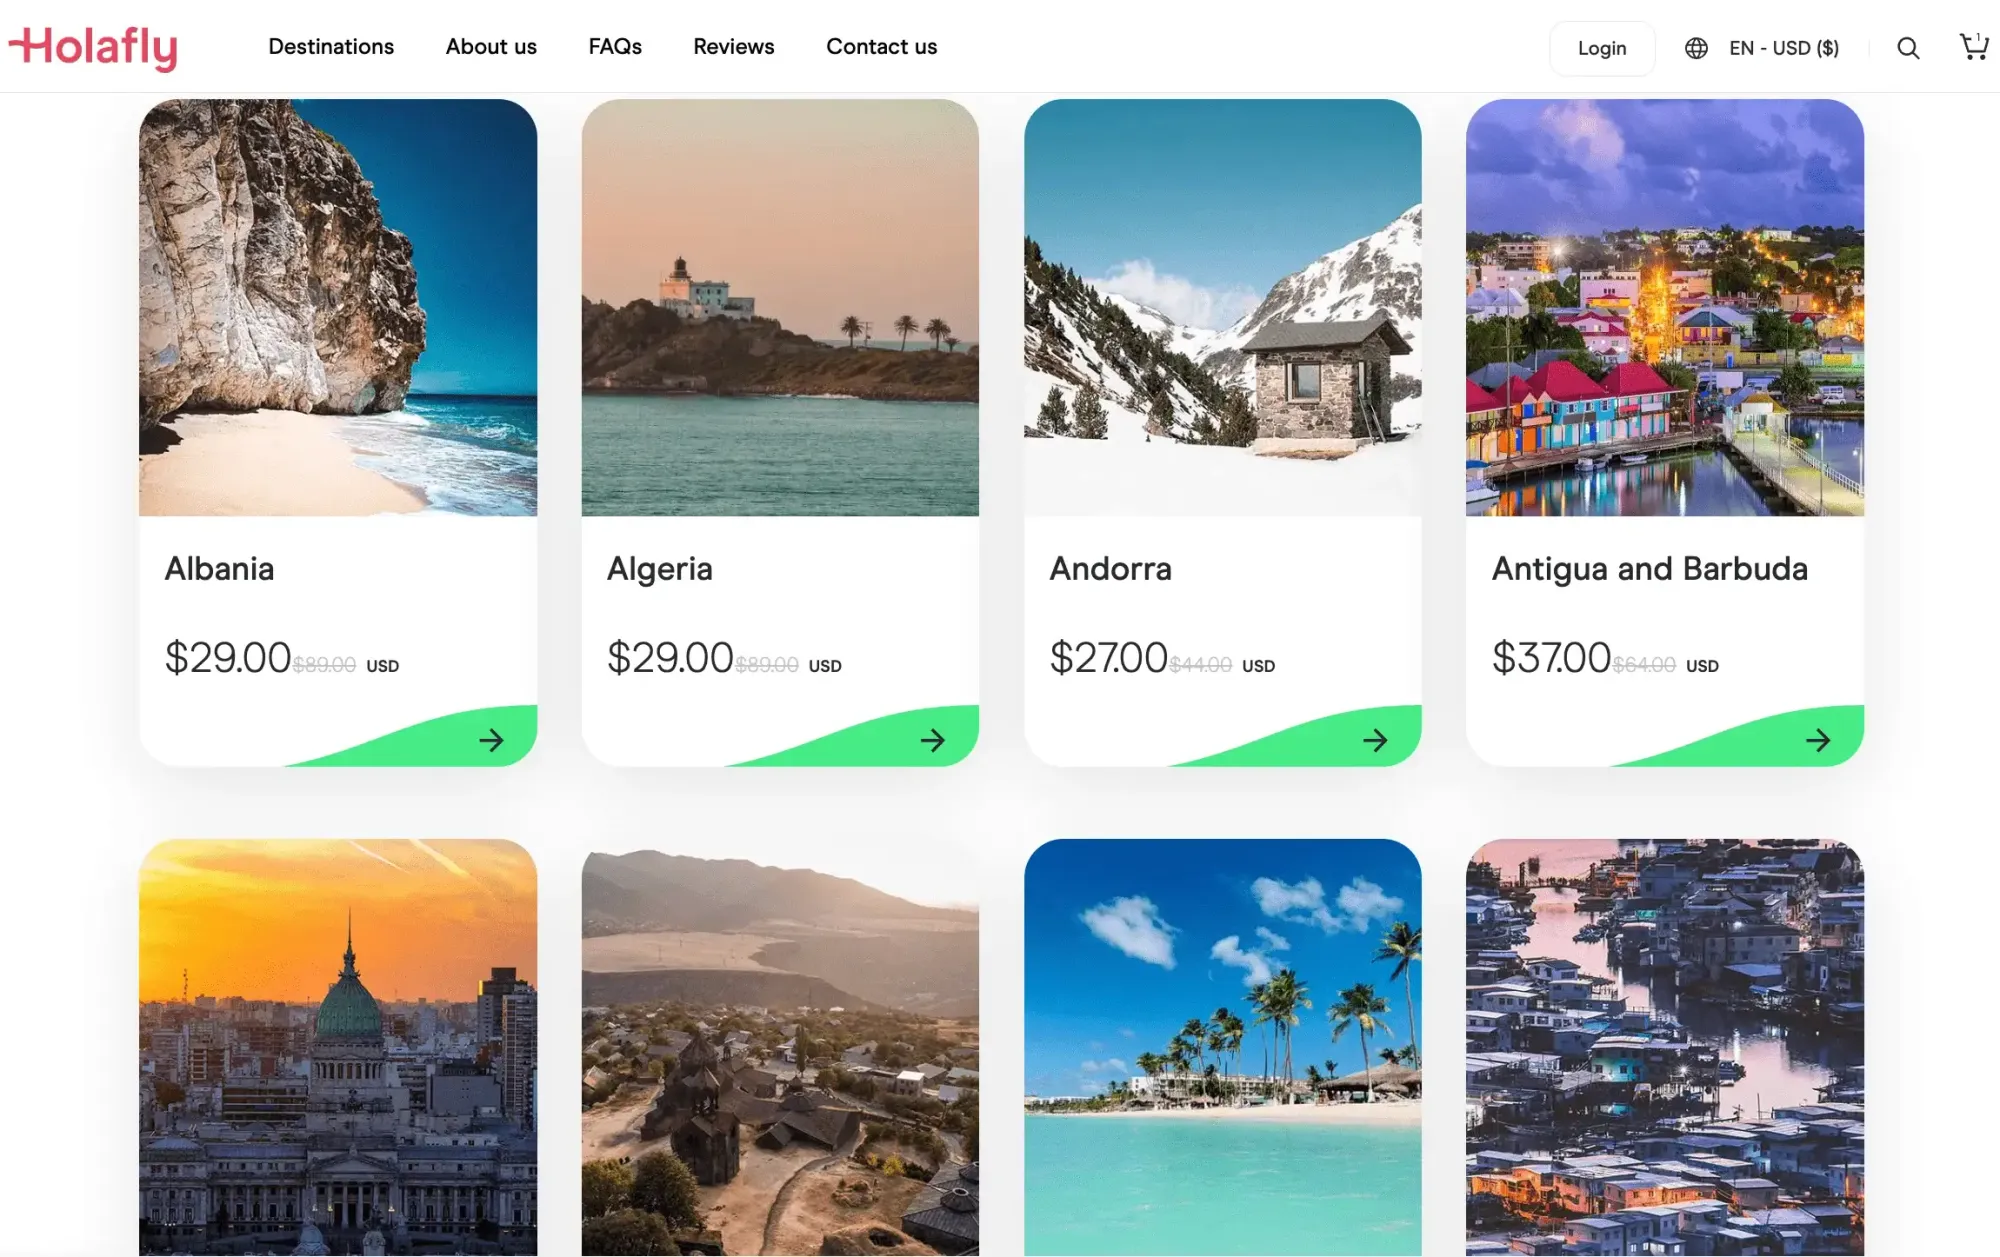The height and width of the screenshot is (1257, 2000).
Task: Click the arrow icon on Albania card
Action: [491, 739]
